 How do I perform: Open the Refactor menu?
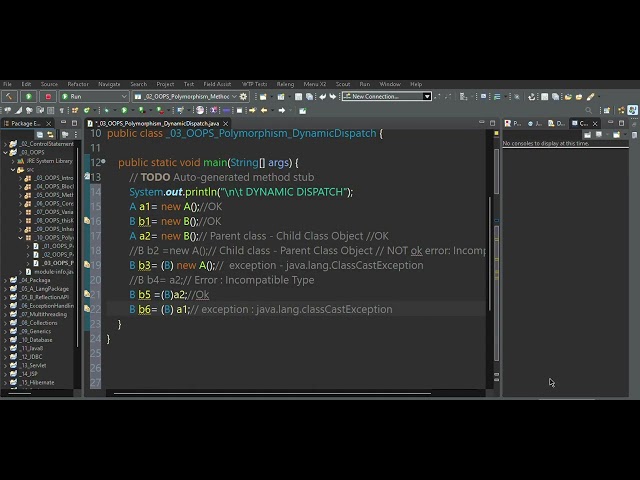point(78,84)
